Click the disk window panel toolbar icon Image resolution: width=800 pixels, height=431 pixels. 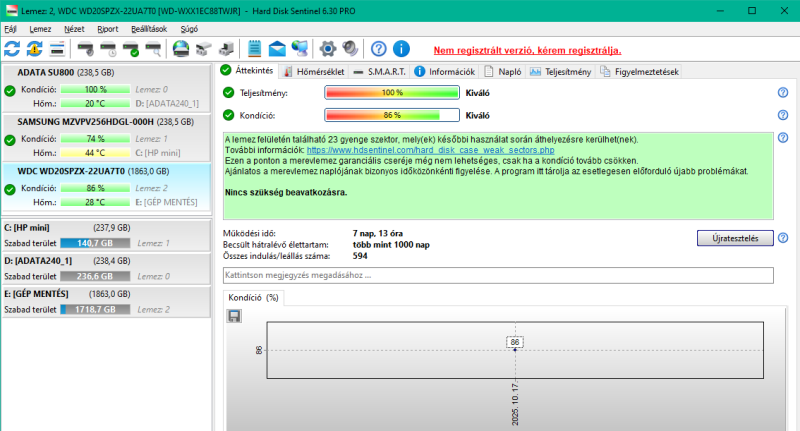pos(57,49)
